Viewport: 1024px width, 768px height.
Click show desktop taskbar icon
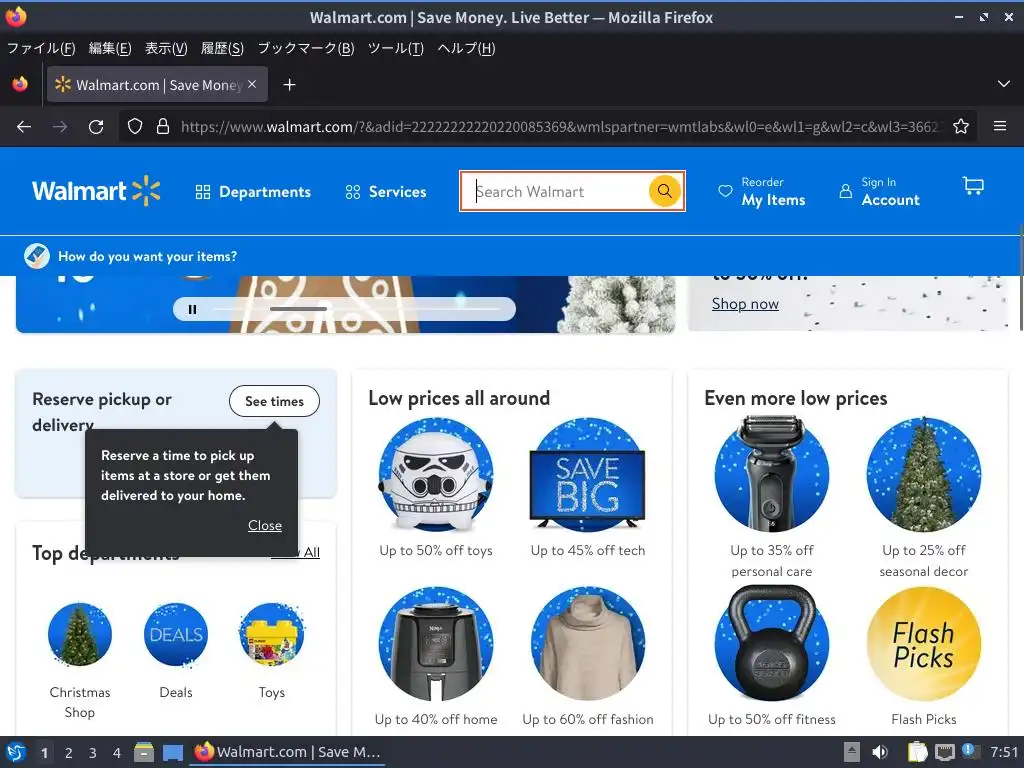[x=173, y=752]
